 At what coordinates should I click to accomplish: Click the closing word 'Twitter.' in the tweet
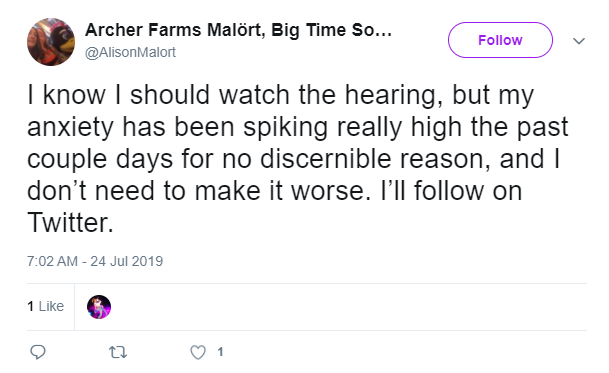click(70, 223)
